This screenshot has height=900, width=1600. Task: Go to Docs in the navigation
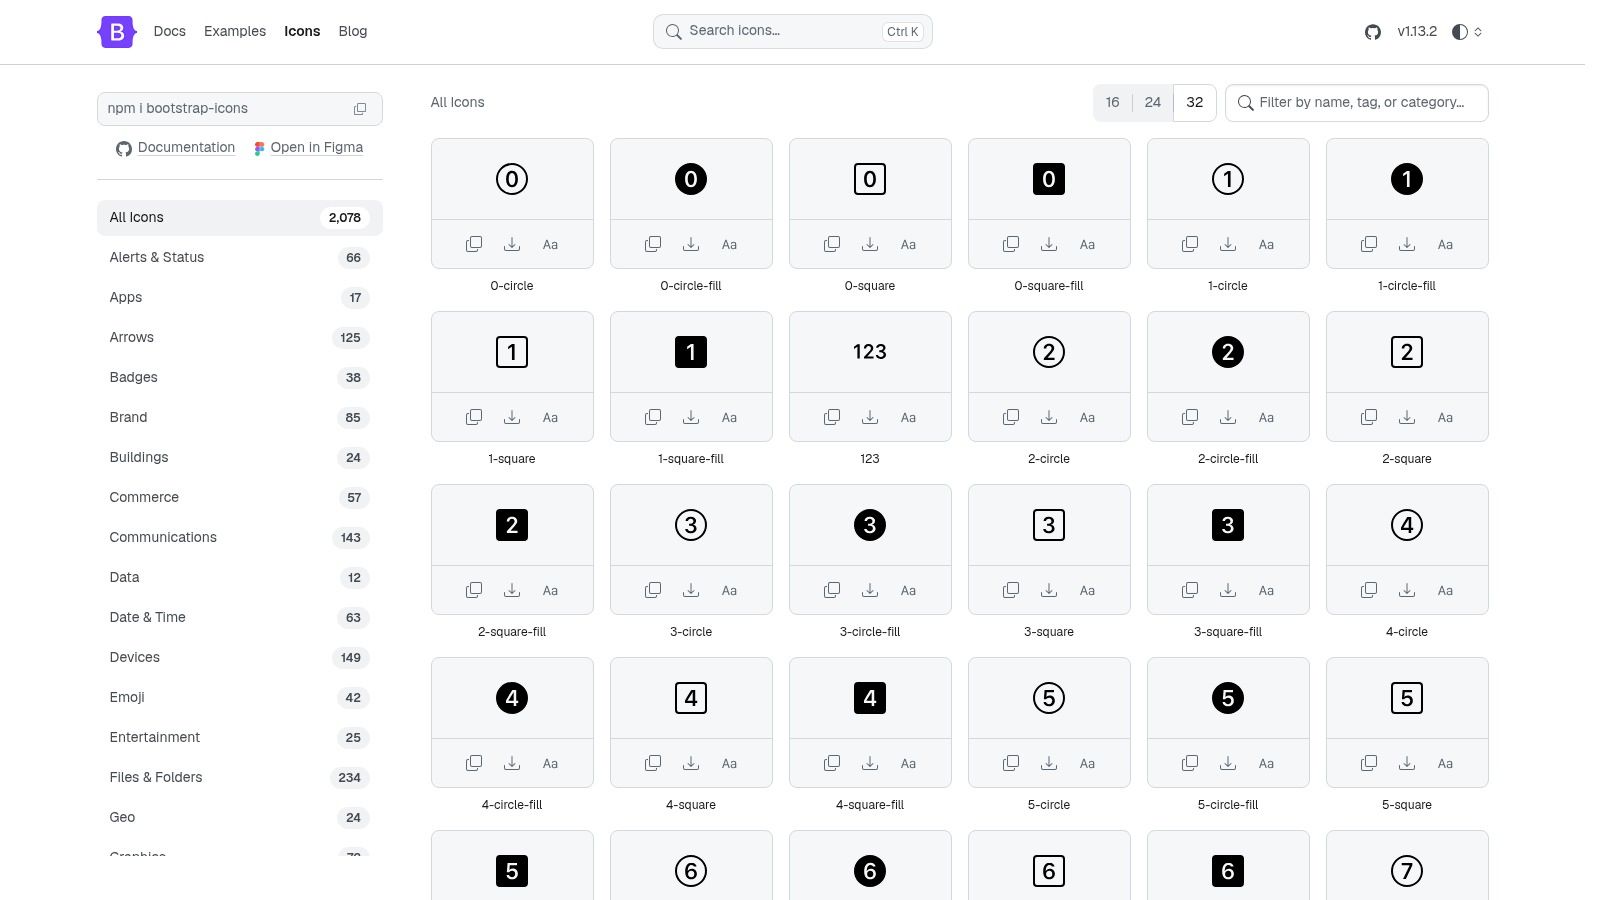170,32
